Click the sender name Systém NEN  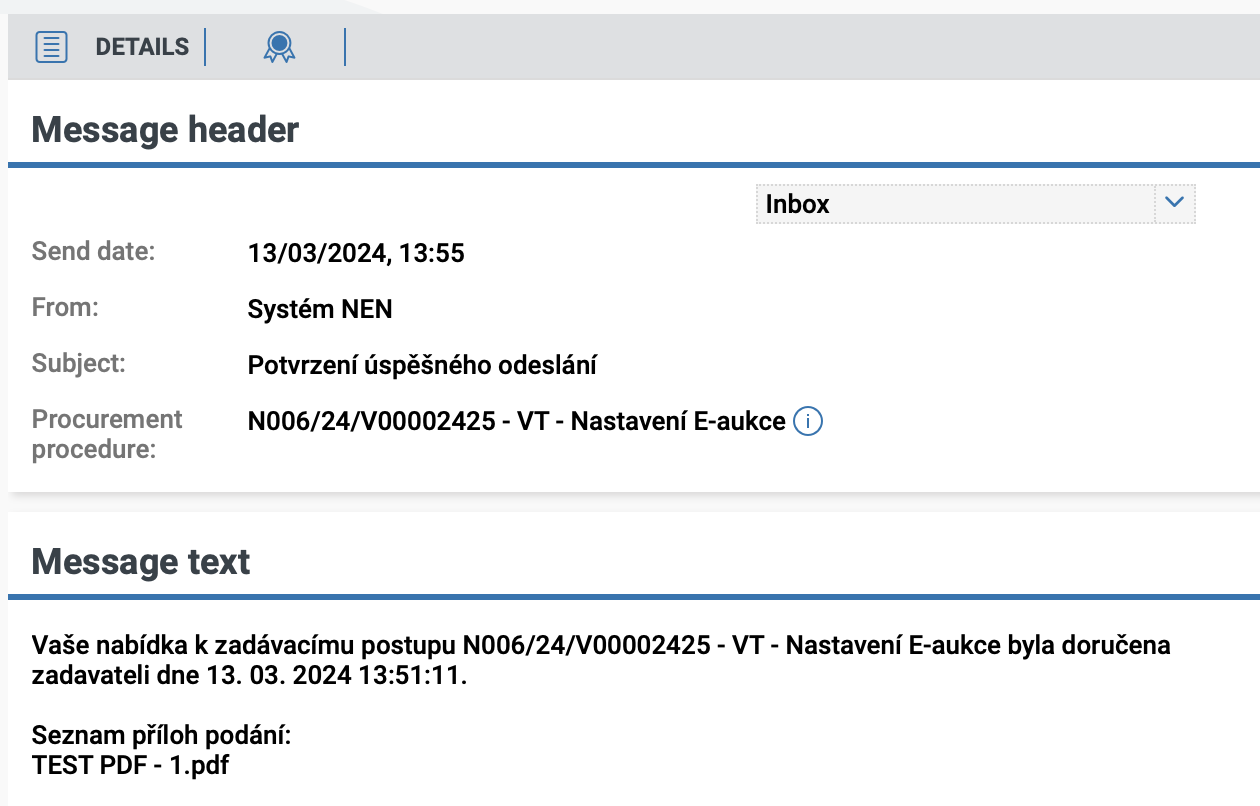(x=320, y=310)
